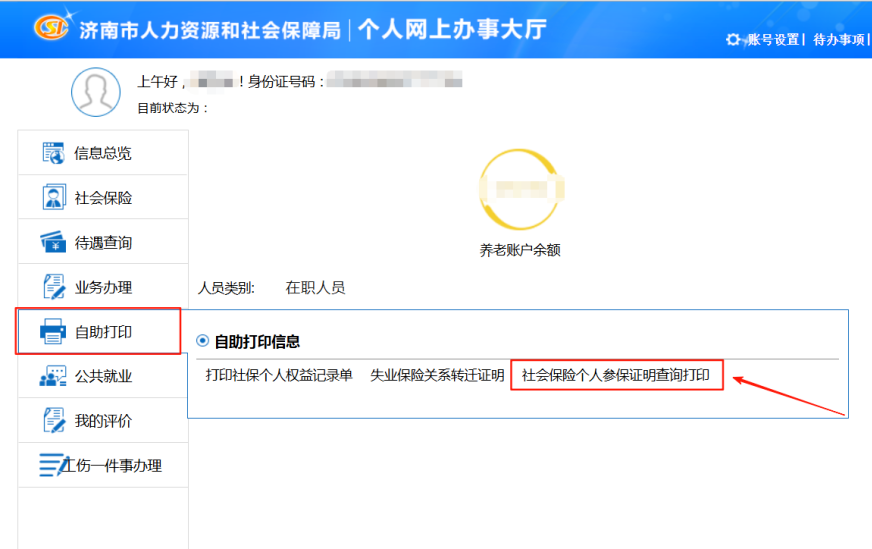Click the 在职人员 value text
This screenshot has height=549, width=872.
pyautogui.click(x=315, y=288)
